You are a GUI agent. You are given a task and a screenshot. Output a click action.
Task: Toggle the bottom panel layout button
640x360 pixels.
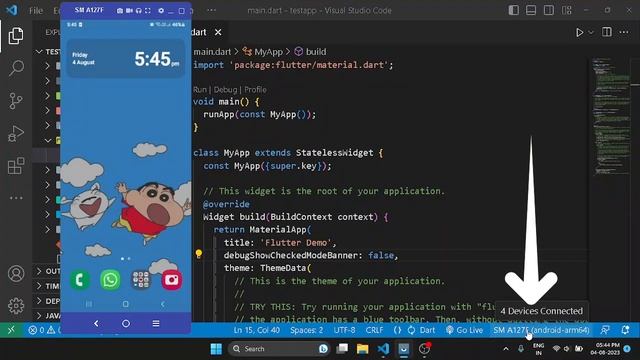531,10
